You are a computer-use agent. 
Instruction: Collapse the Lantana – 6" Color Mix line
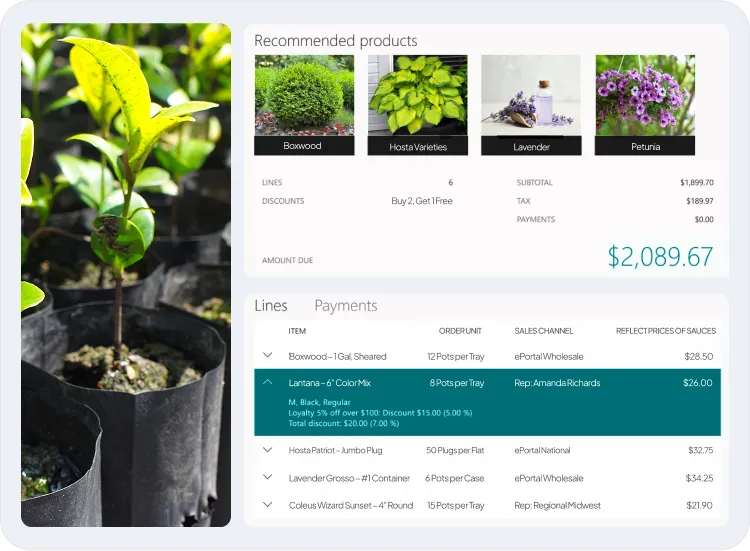coord(268,382)
